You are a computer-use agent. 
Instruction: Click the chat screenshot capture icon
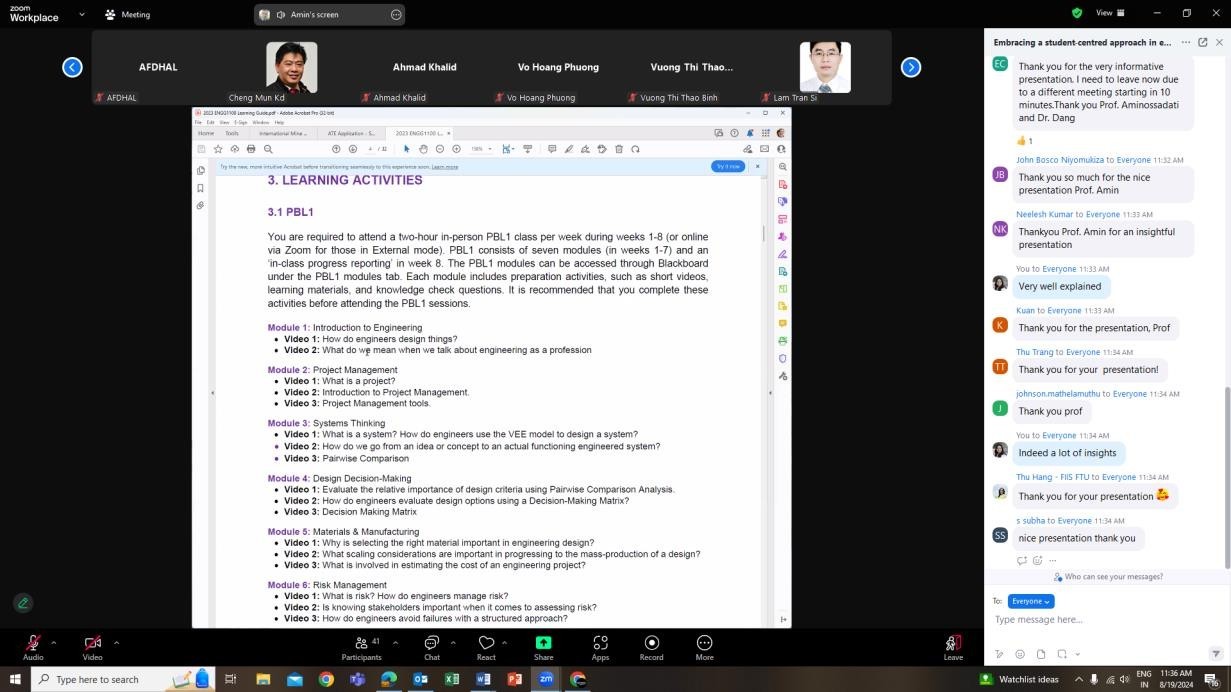[x=1061, y=655]
